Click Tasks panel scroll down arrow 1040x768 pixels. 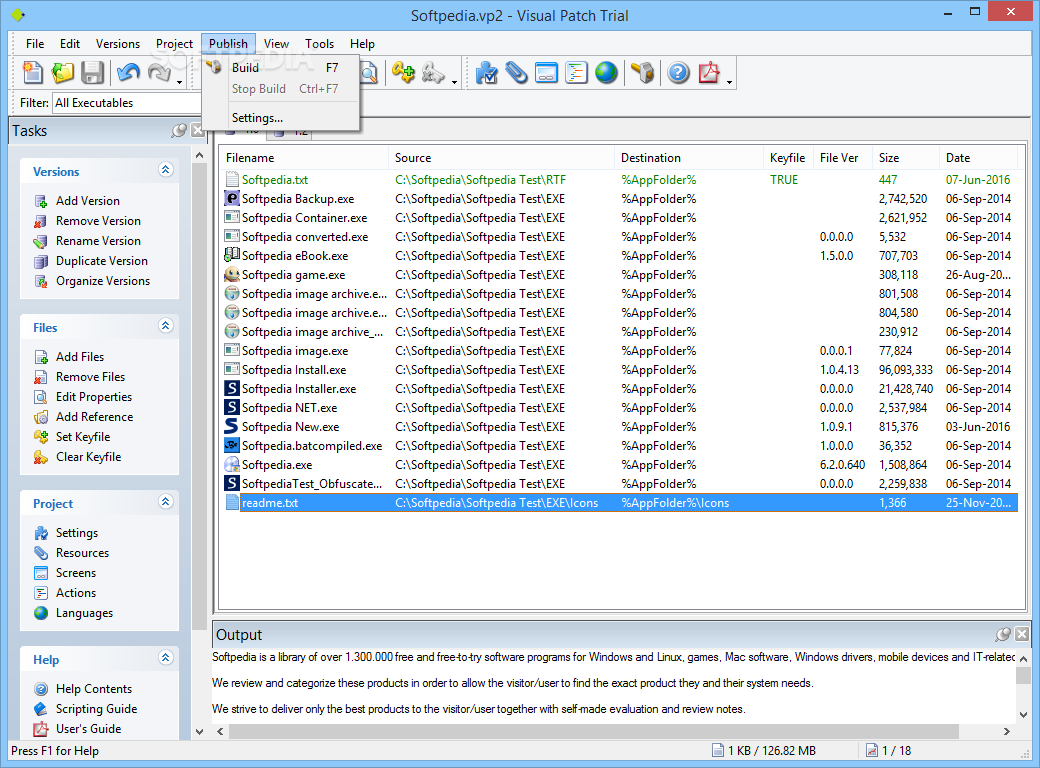coord(199,732)
